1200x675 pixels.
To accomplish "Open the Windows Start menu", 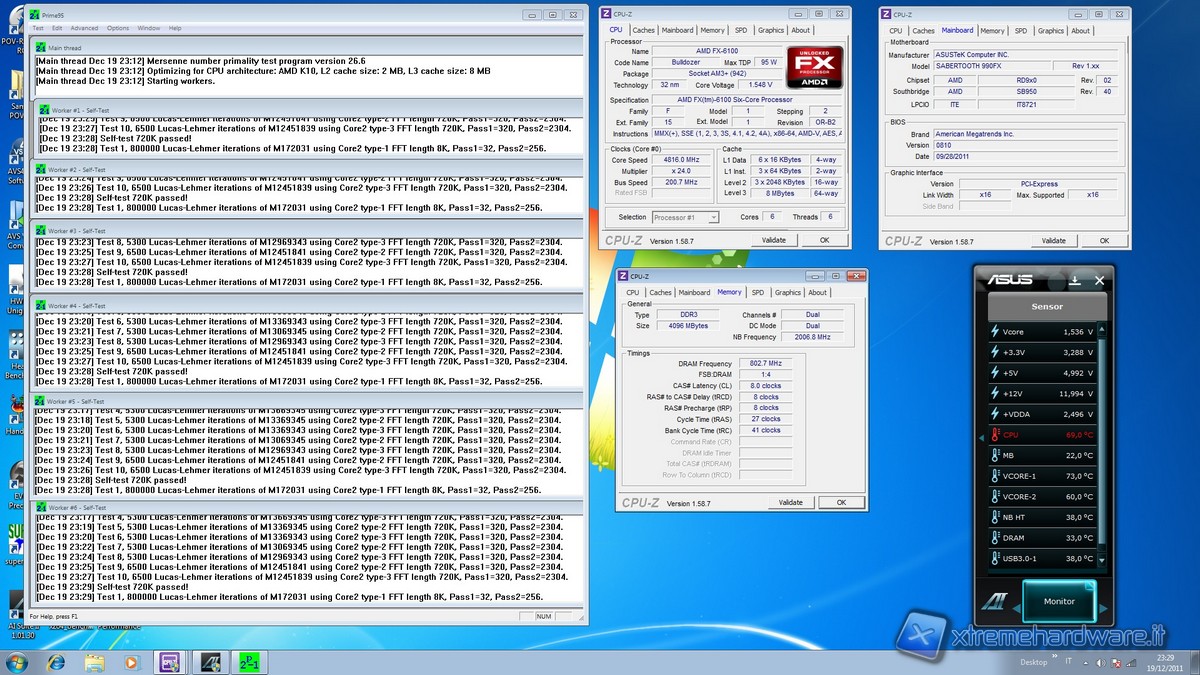I will (18, 661).
